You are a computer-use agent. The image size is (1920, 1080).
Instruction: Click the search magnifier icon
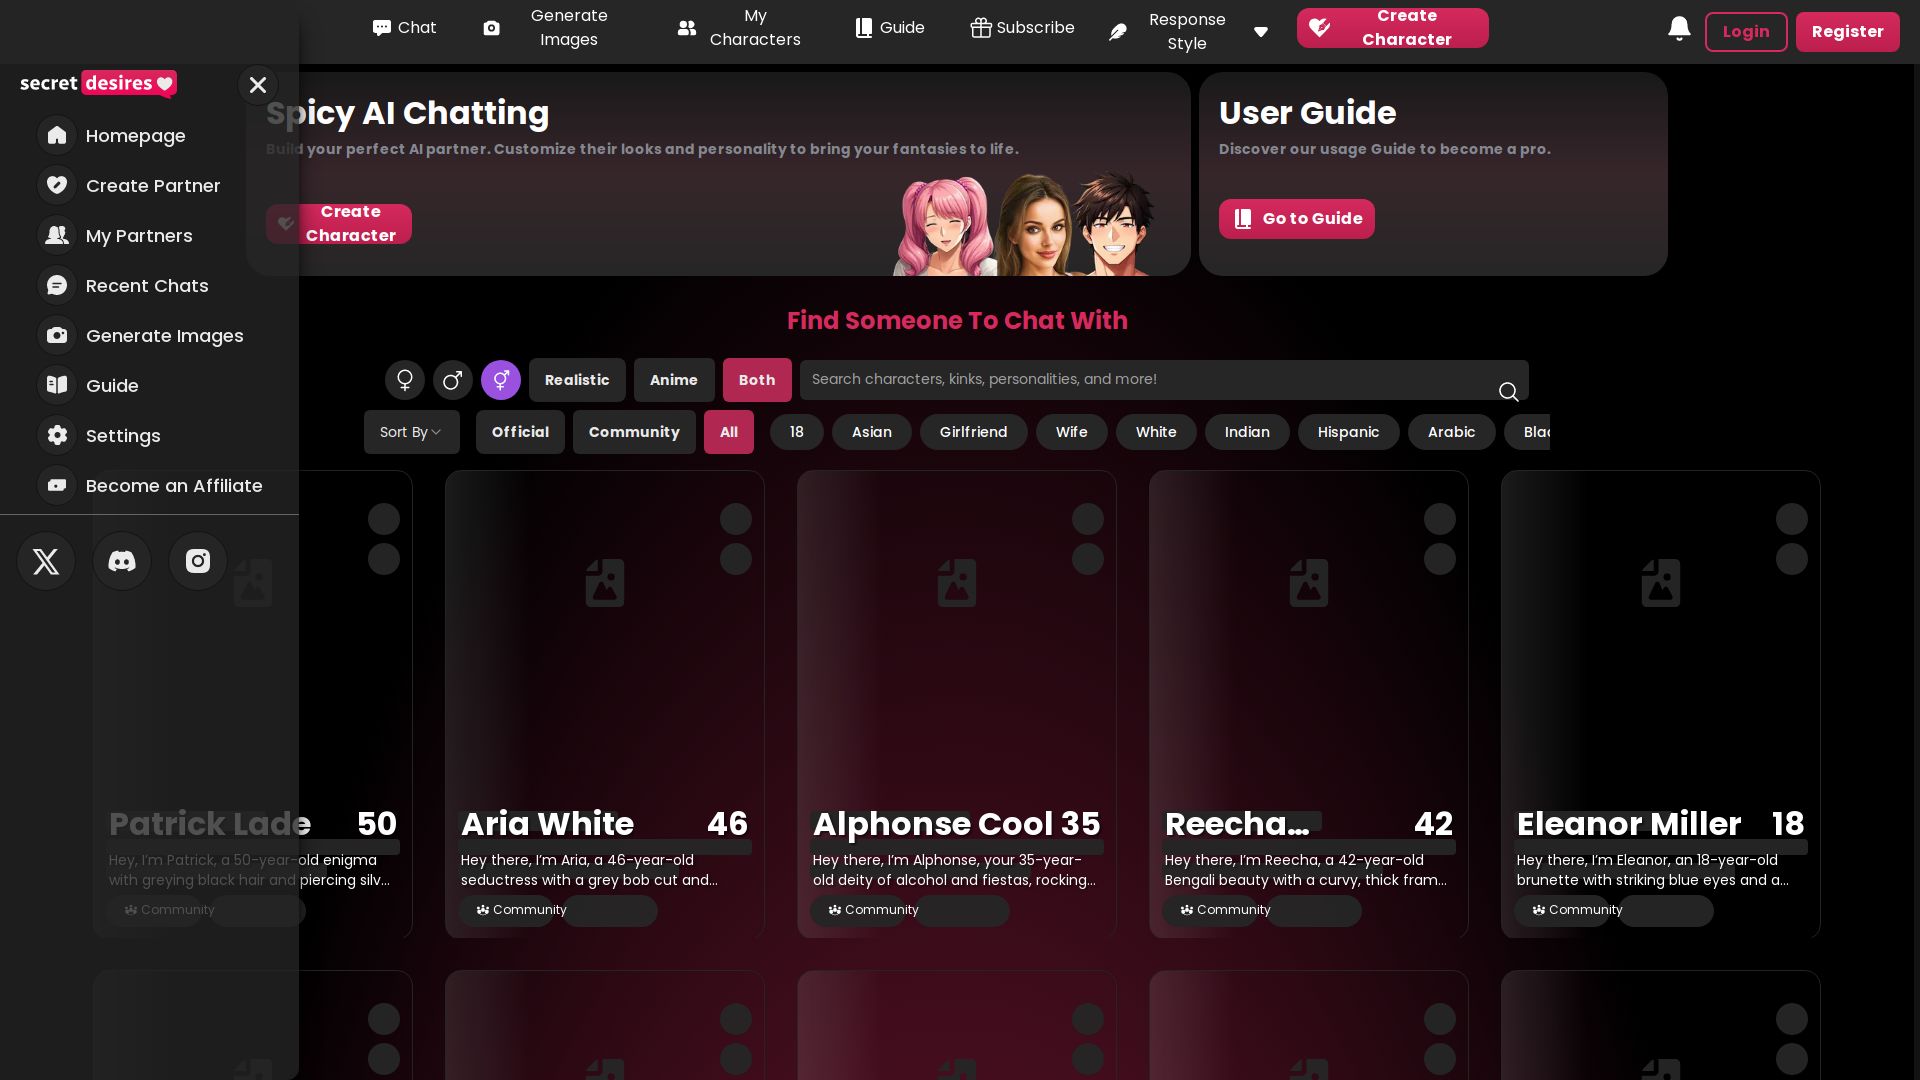[x=1508, y=391]
